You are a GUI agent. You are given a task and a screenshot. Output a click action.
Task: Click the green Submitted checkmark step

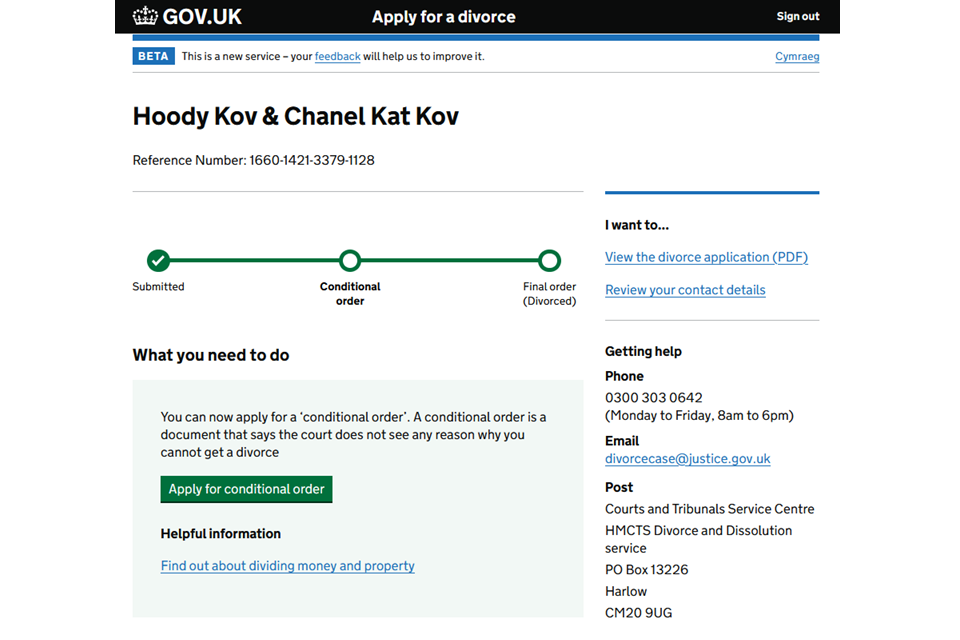158,261
